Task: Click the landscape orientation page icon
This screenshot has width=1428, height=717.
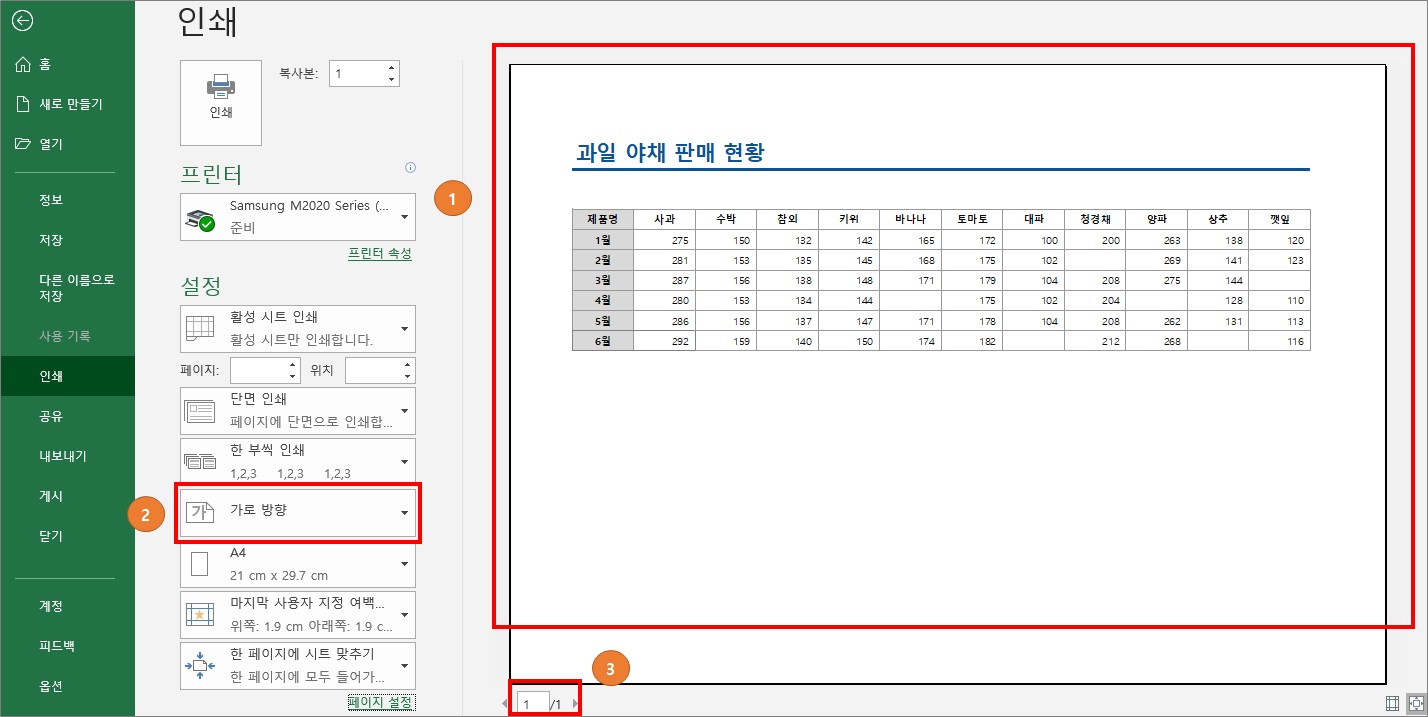Action: 201,513
